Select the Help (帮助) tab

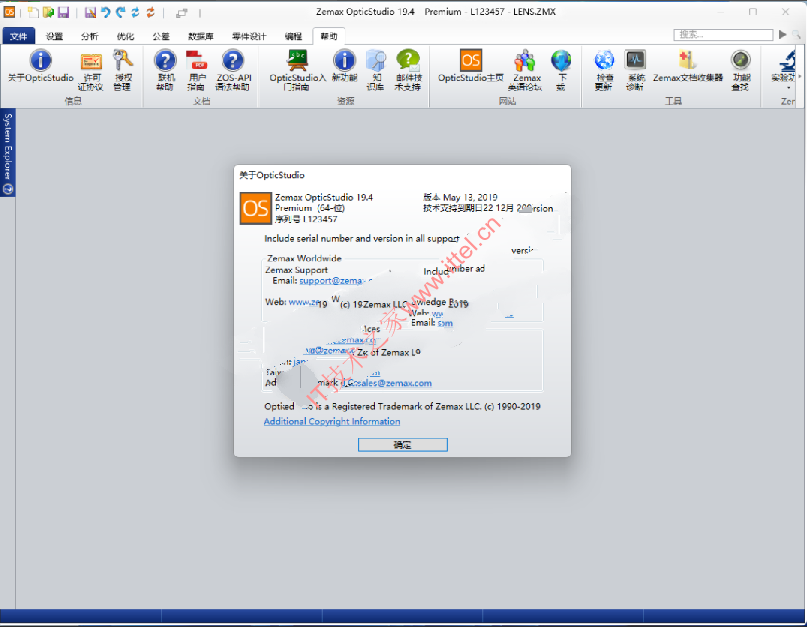coord(329,36)
